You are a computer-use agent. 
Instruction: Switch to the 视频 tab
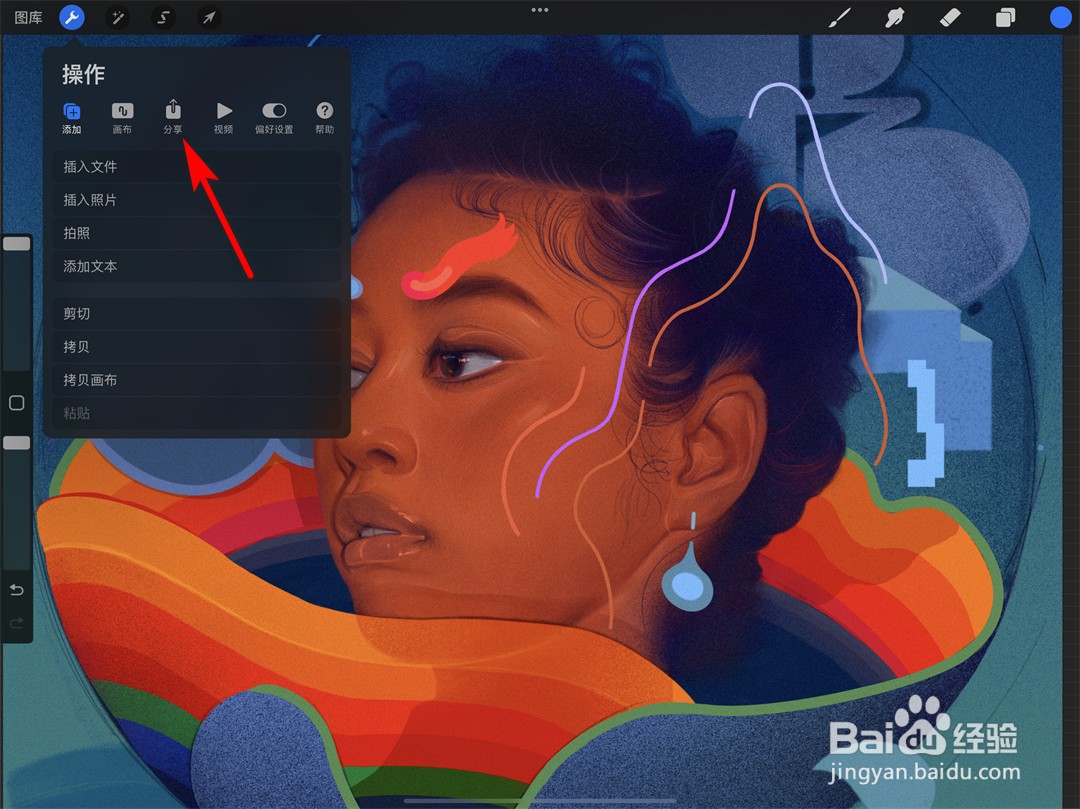(x=223, y=118)
